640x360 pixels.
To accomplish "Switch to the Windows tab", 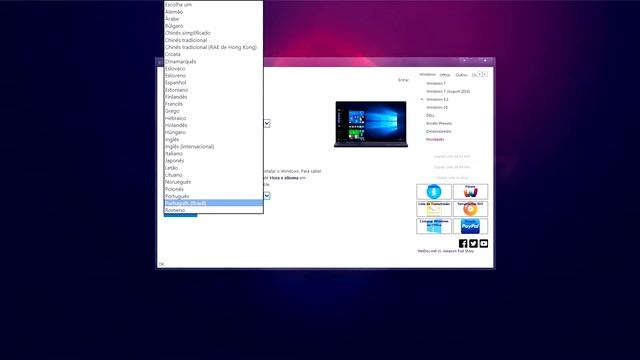I will 427,75.
